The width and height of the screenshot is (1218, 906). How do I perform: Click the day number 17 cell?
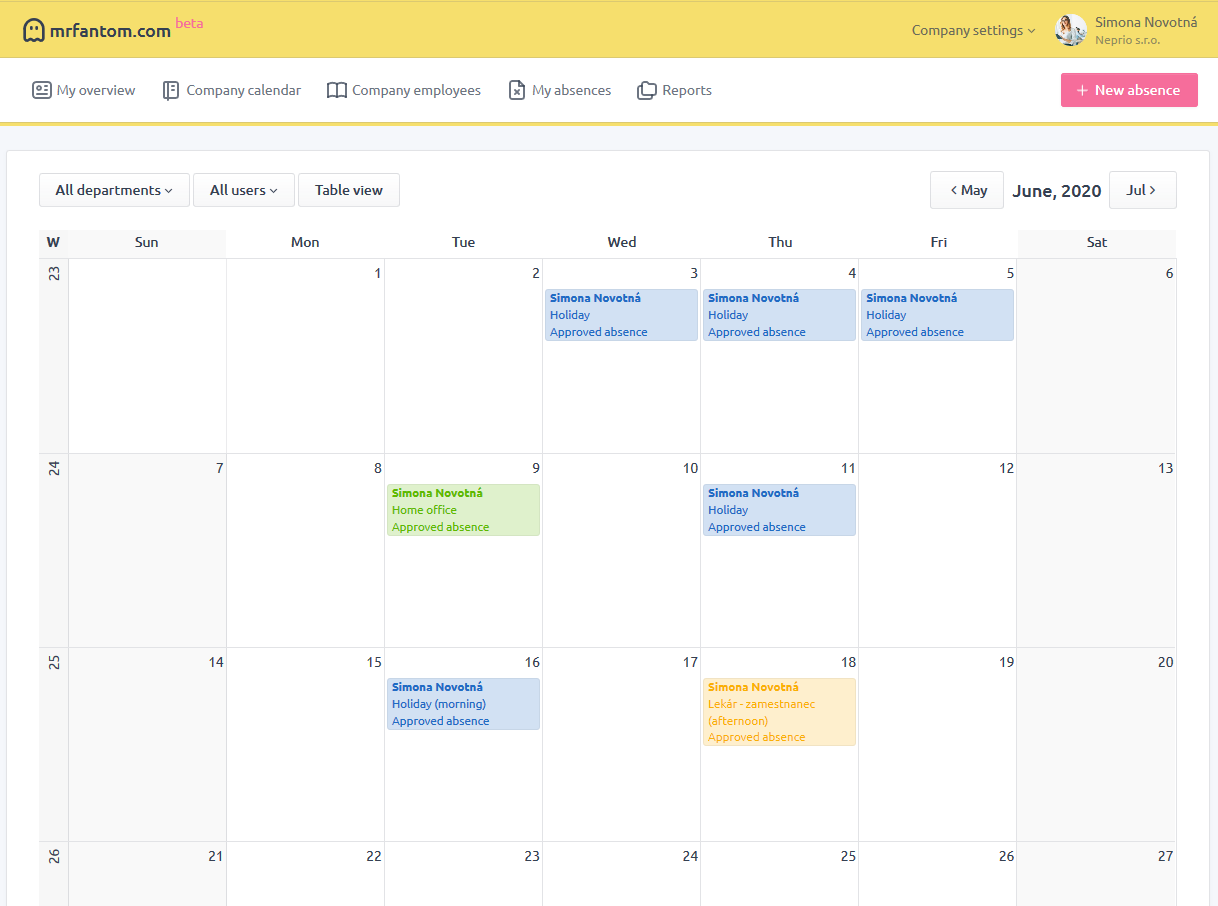621,744
